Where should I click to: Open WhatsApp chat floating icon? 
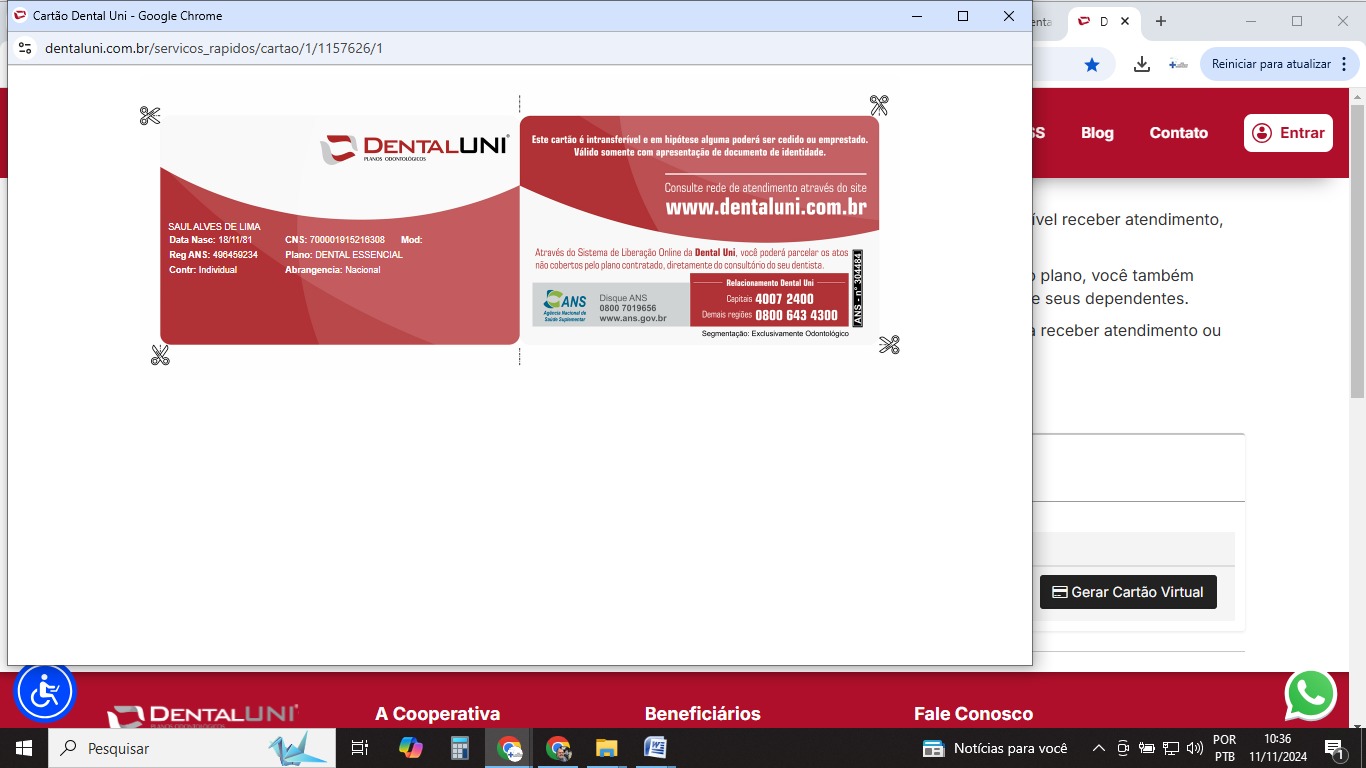coord(1311,694)
